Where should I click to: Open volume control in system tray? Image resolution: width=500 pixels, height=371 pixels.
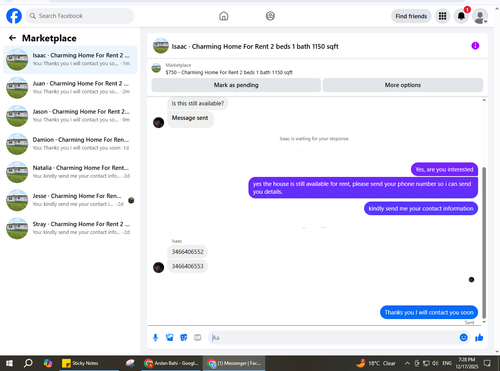(x=435, y=363)
